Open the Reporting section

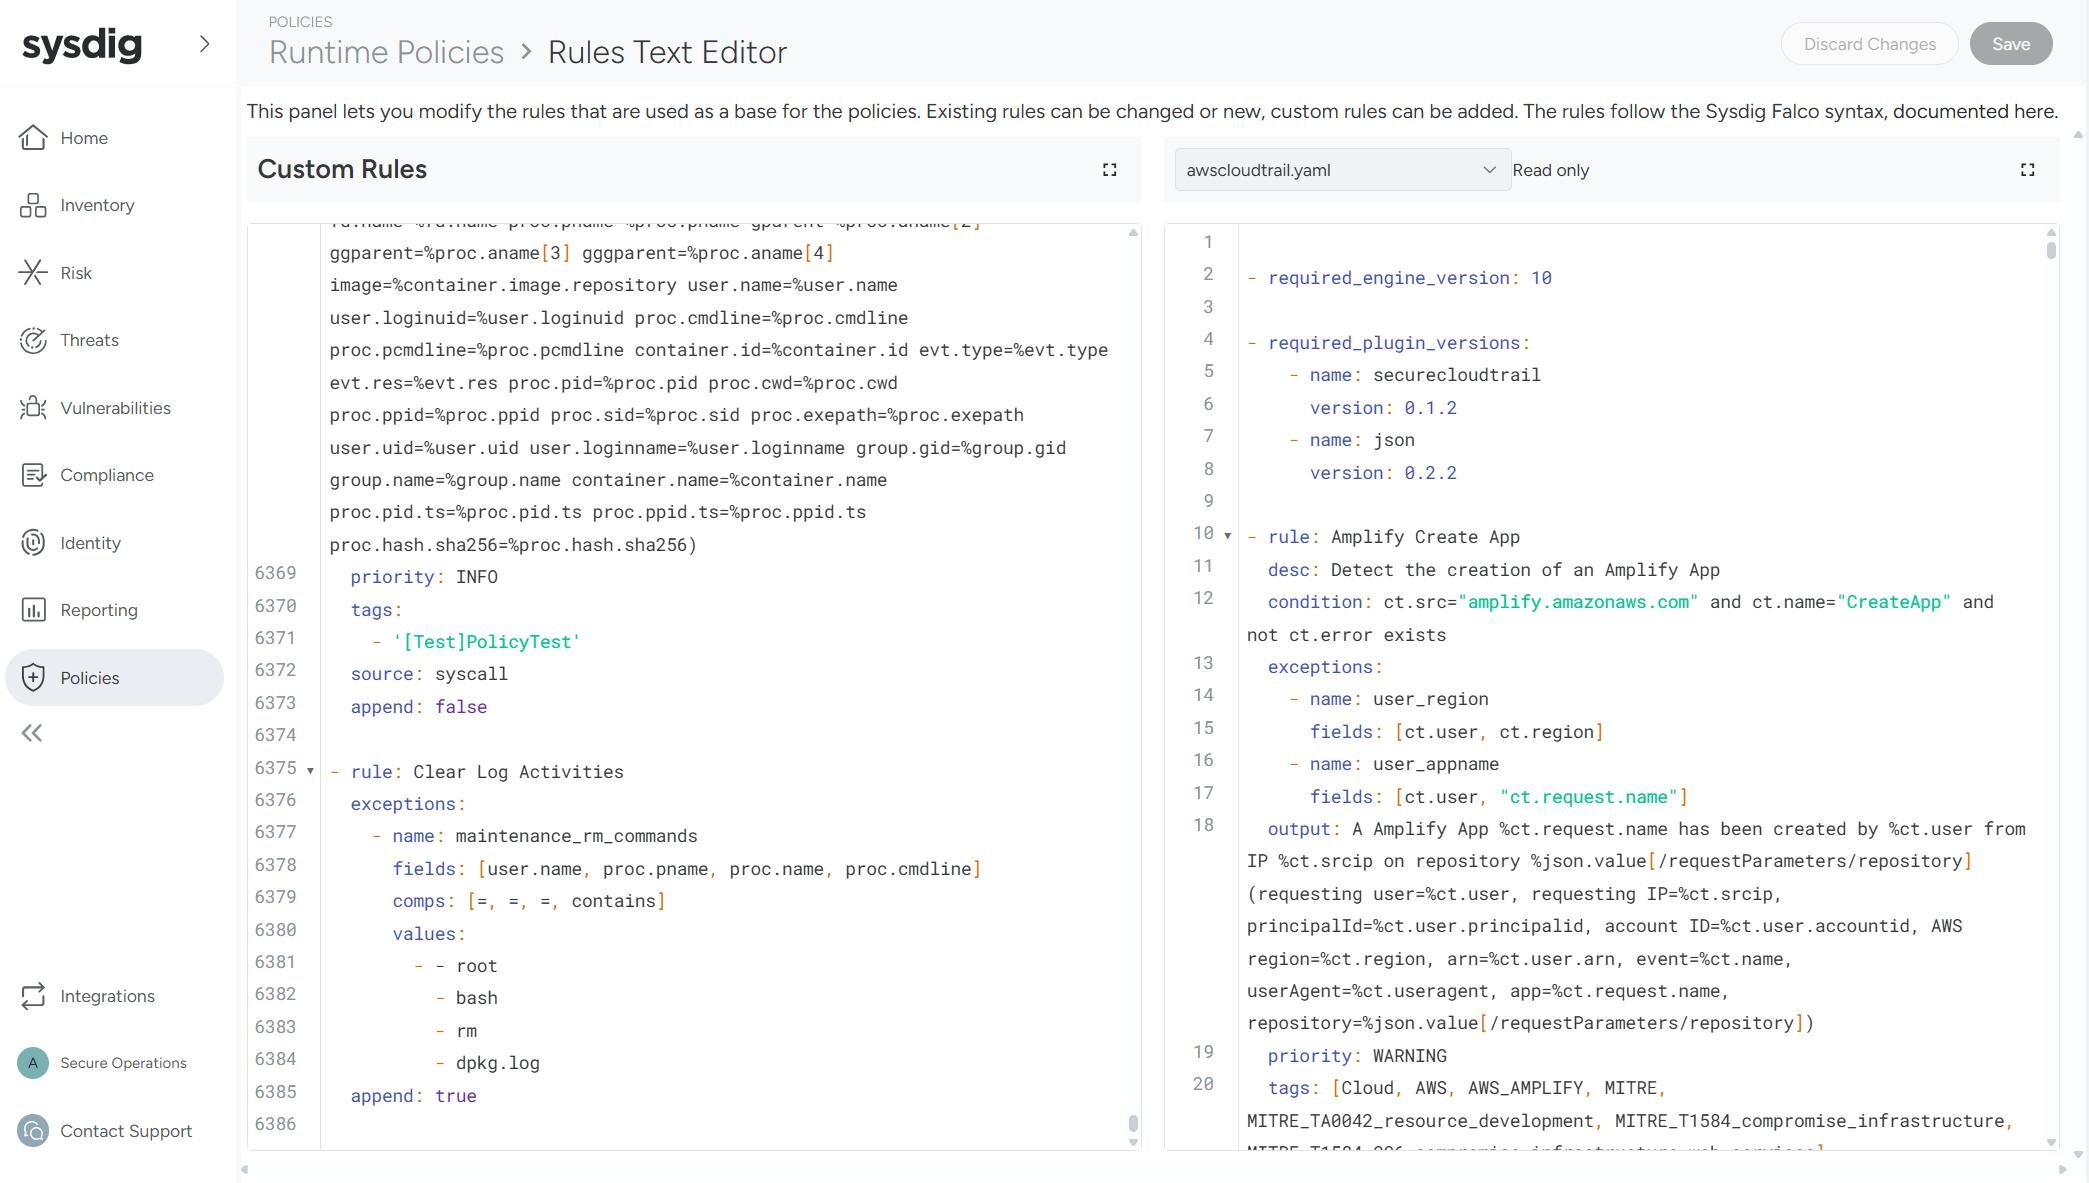pyautogui.click(x=99, y=610)
